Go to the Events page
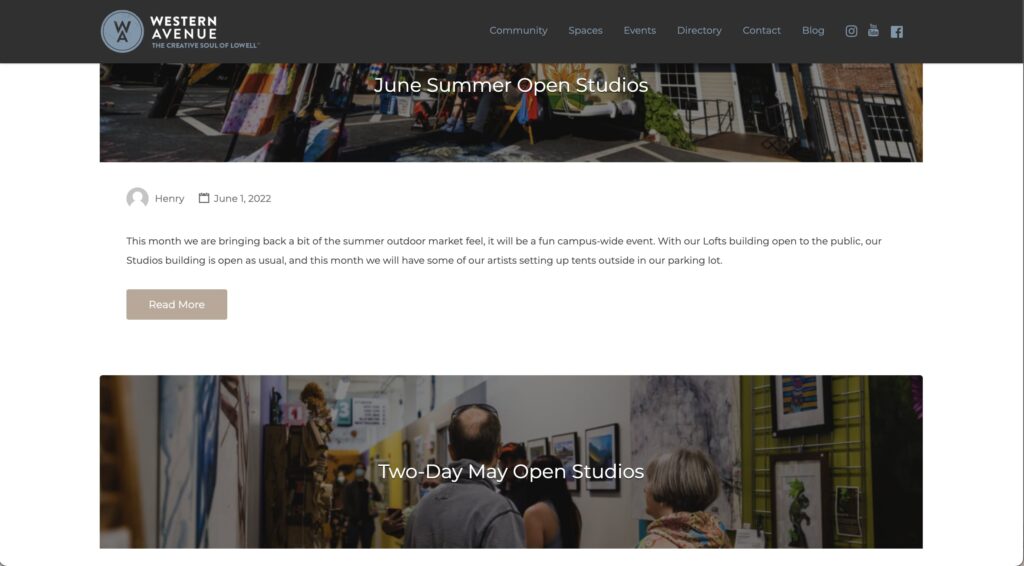The image size is (1024, 566). click(x=639, y=31)
